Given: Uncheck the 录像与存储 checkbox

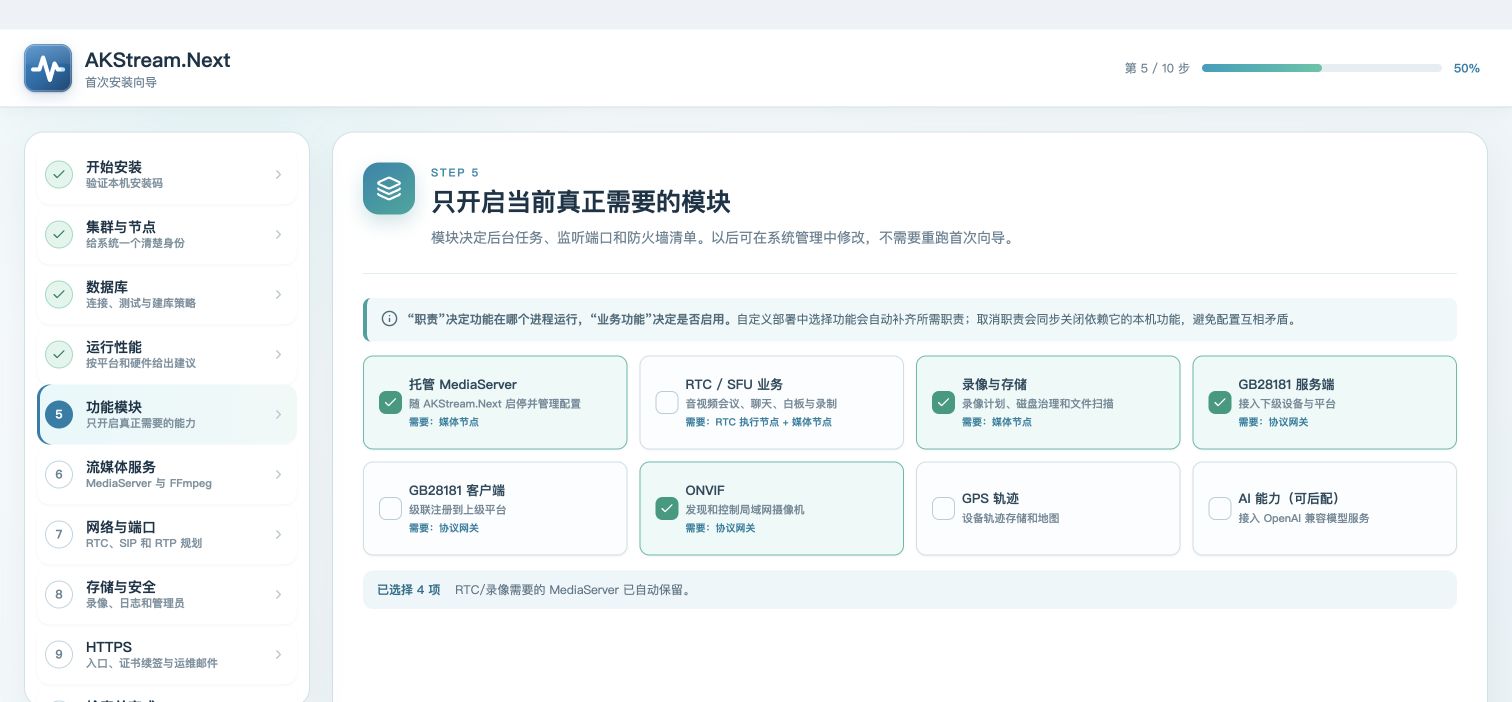Looking at the screenshot, I should [943, 402].
